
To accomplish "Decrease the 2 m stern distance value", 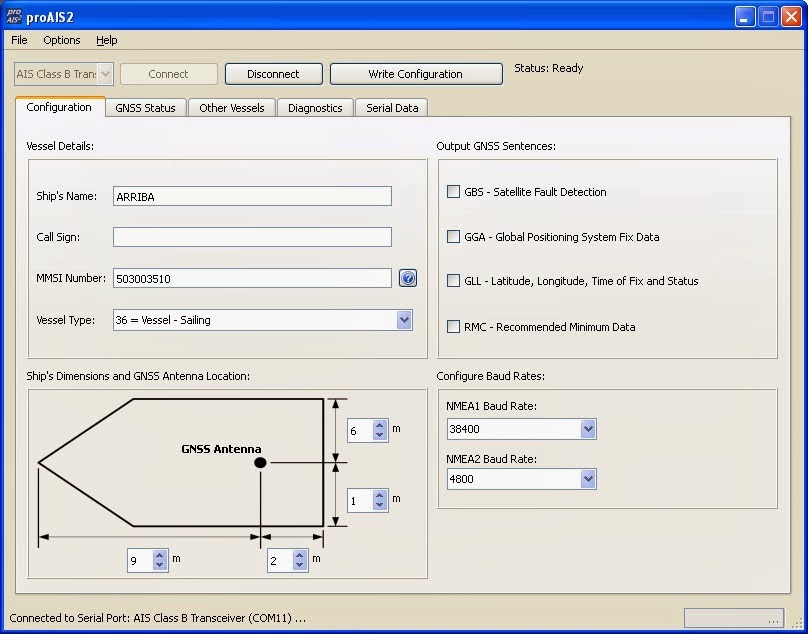I will pos(299,565).
